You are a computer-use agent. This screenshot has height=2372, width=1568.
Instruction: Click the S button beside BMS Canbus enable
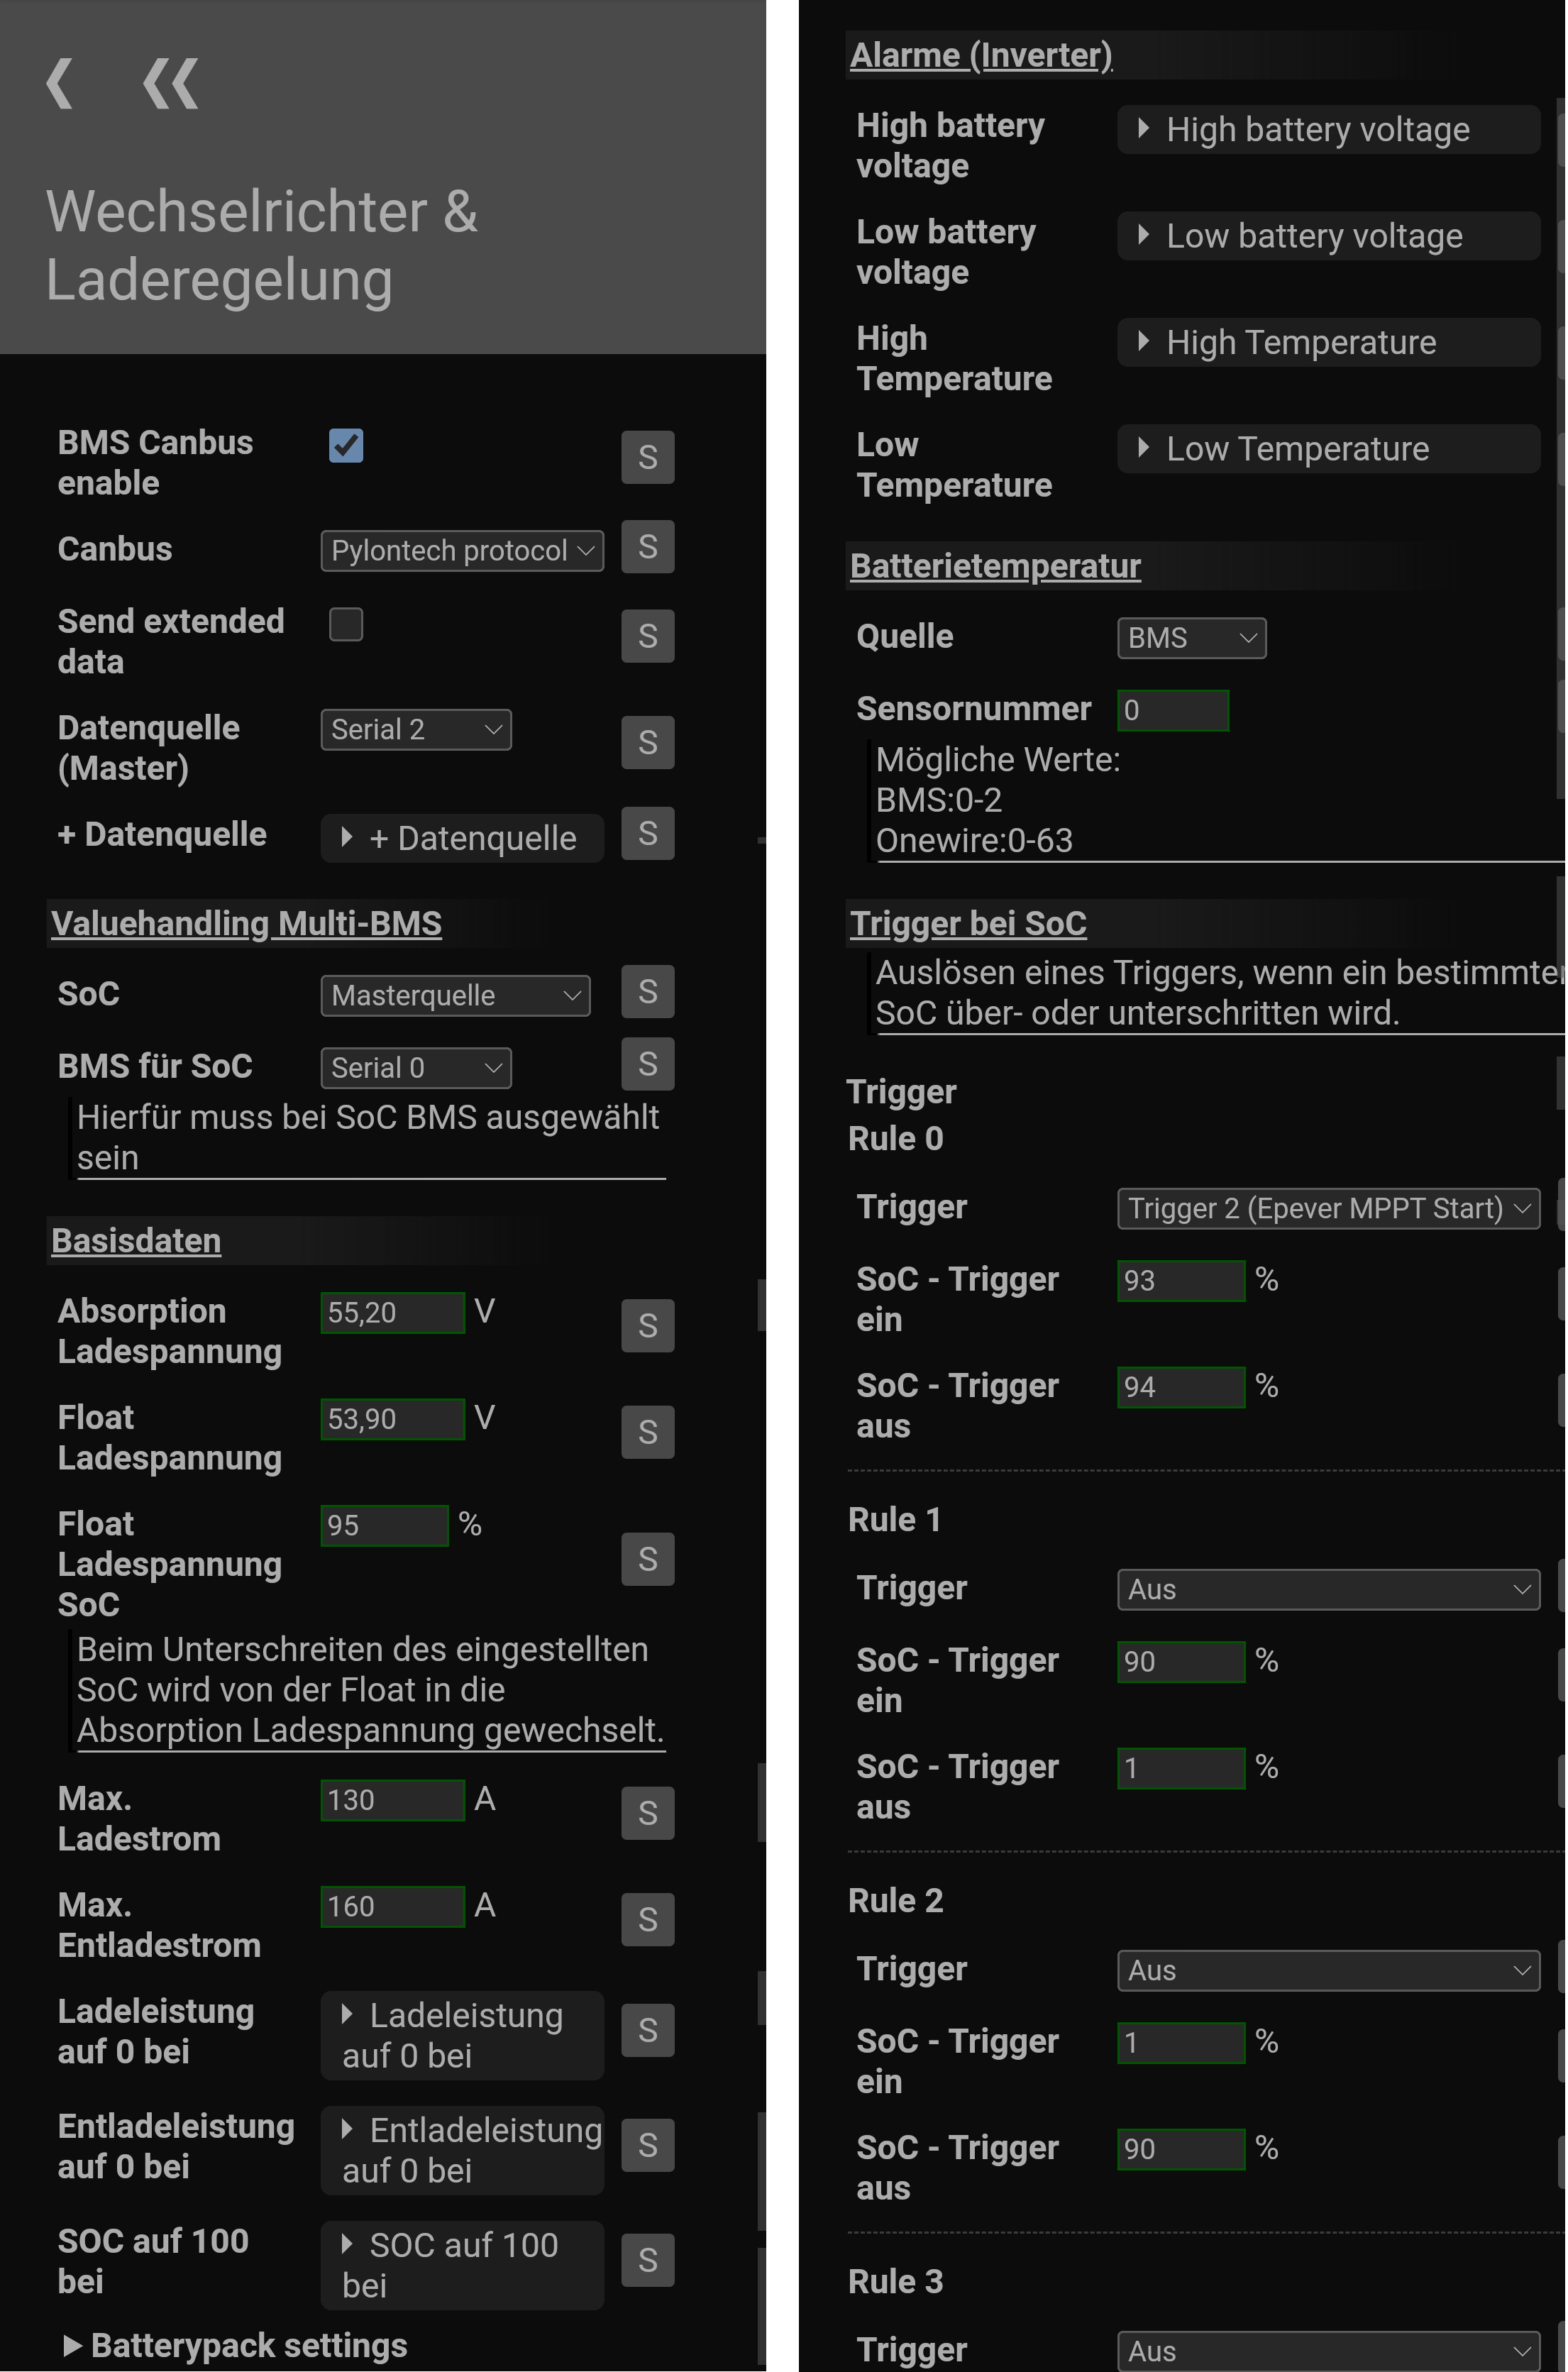647,457
